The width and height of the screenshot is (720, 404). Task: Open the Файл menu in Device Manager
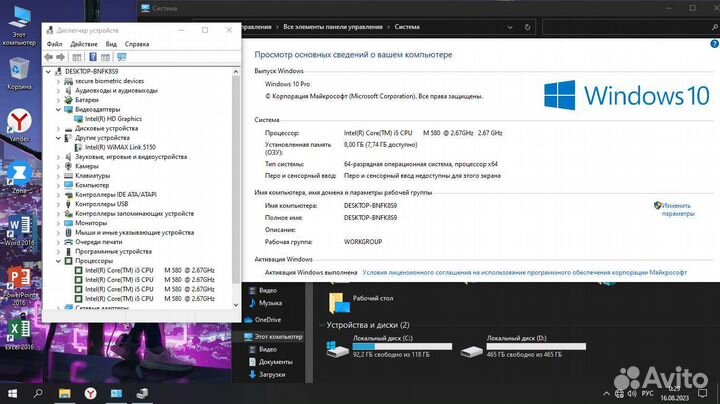pos(54,44)
